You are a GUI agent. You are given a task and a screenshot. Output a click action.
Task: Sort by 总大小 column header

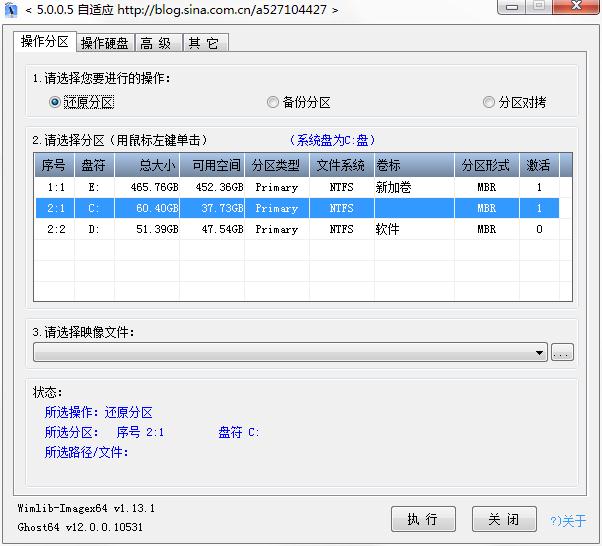coord(148,165)
